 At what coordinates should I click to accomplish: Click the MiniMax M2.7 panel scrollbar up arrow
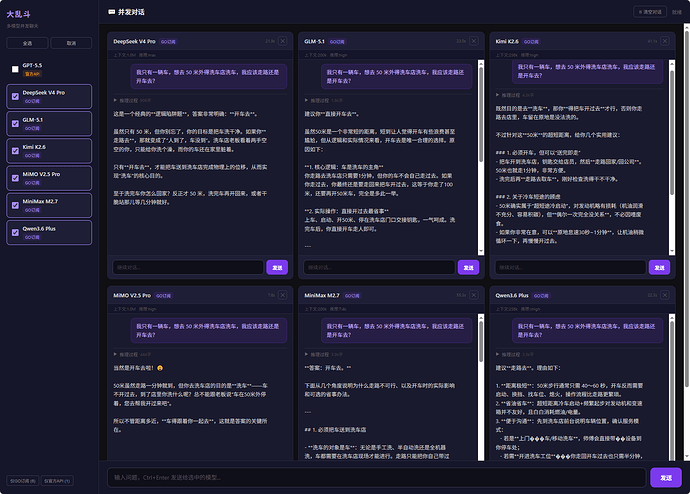(x=481, y=317)
